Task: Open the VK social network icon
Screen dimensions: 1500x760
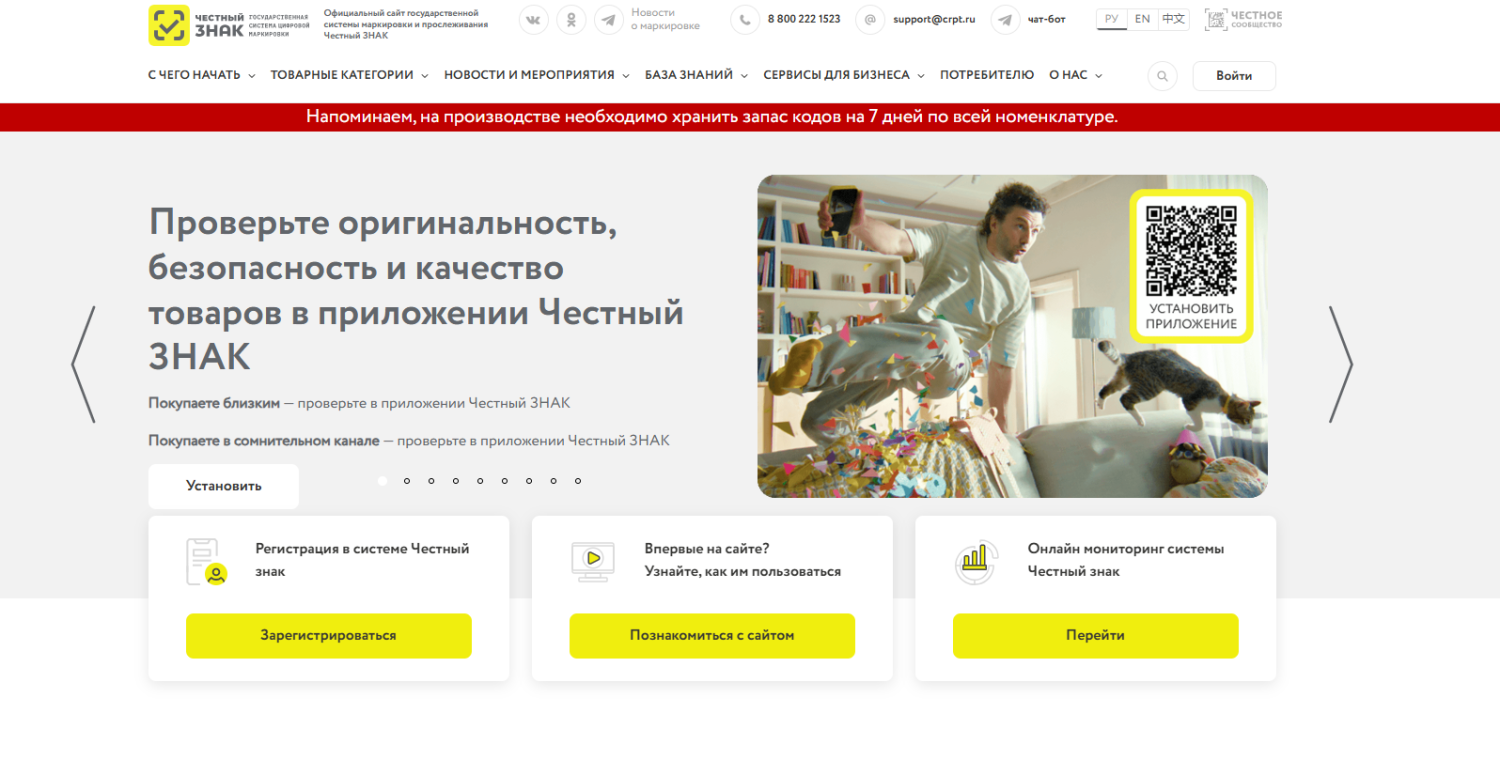Action: tap(534, 19)
